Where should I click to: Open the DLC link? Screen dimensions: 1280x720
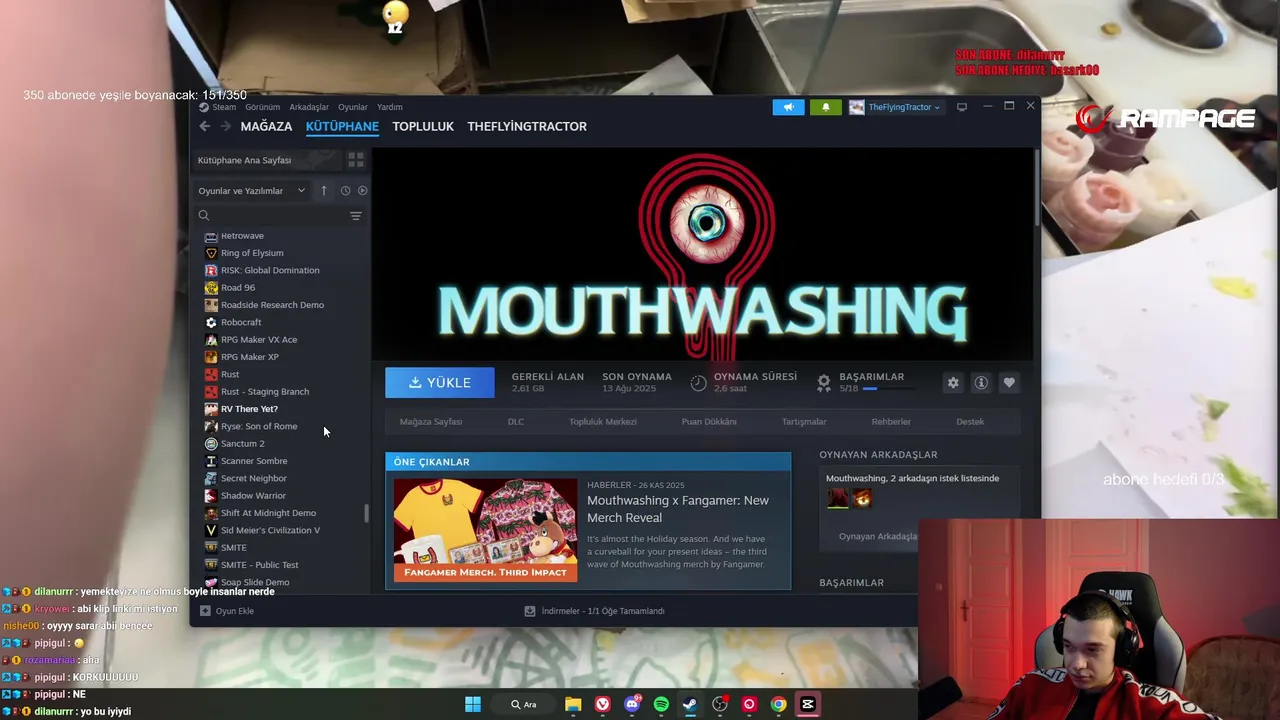pyautogui.click(x=515, y=422)
